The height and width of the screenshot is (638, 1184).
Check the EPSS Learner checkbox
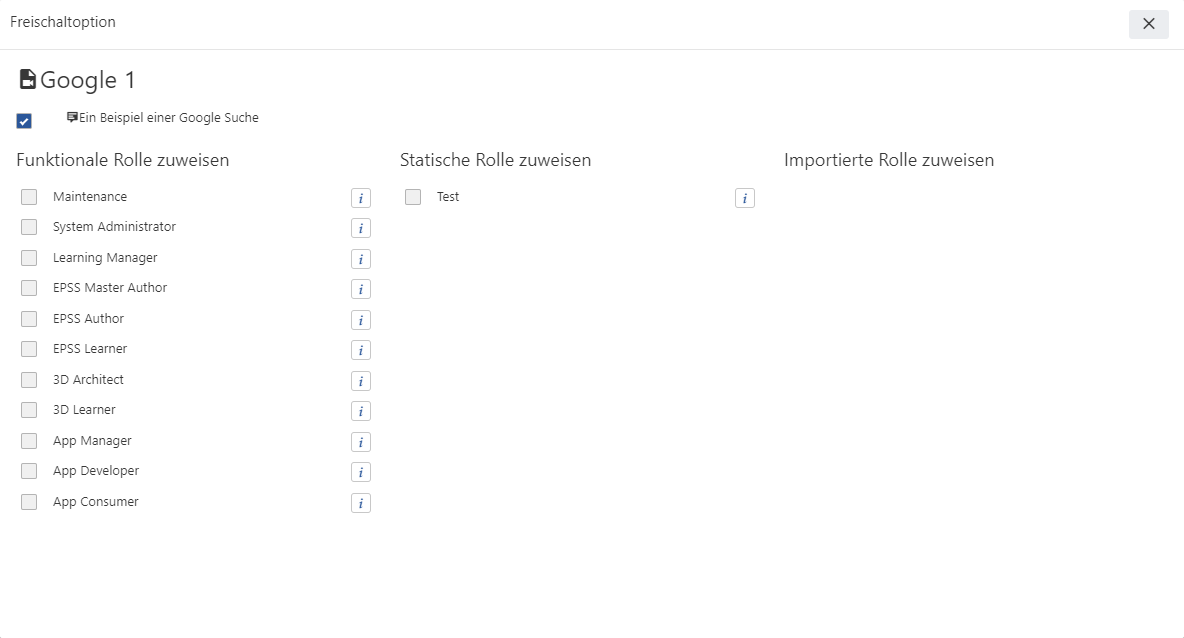click(29, 349)
